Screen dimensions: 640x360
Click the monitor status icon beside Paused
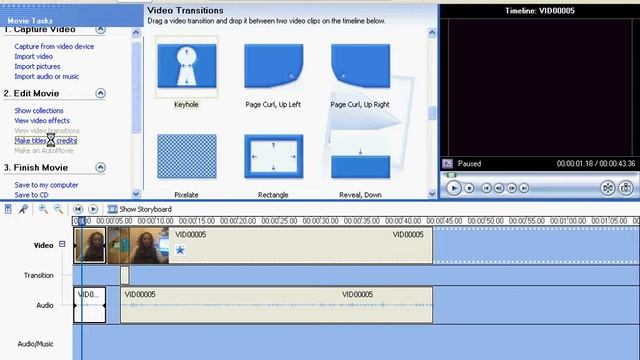tap(447, 164)
